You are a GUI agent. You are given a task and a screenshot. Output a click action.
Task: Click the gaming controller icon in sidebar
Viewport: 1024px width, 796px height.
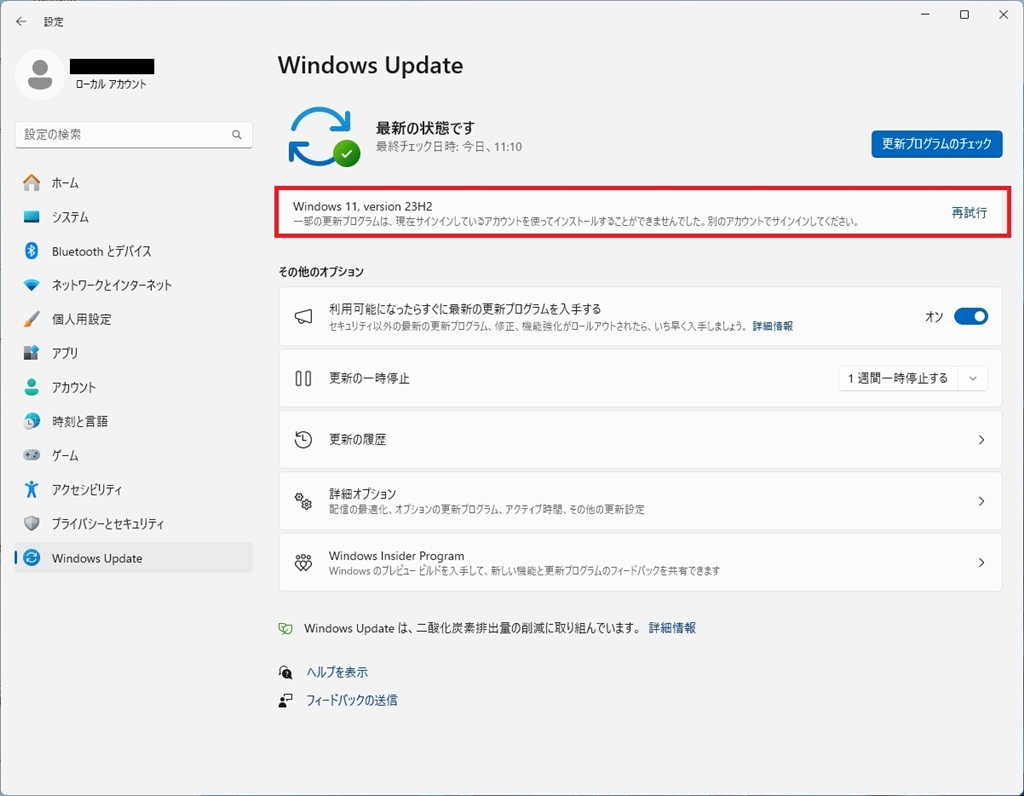click(x=31, y=455)
